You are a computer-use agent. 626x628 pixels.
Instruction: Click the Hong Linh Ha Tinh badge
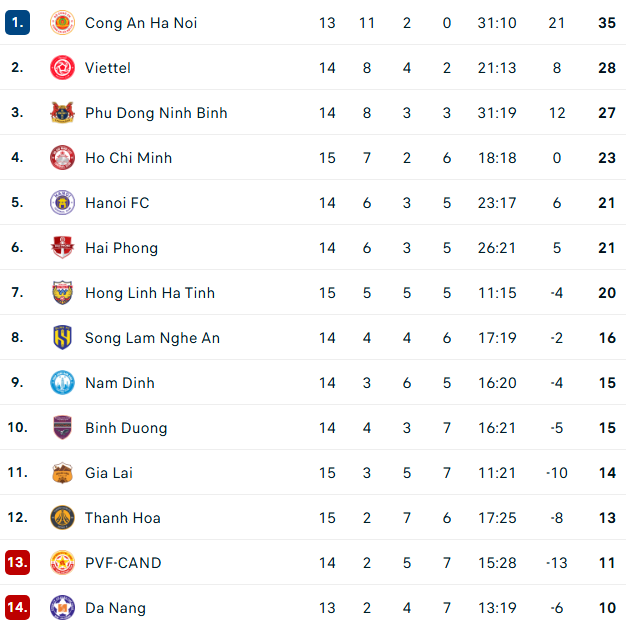tap(62, 293)
